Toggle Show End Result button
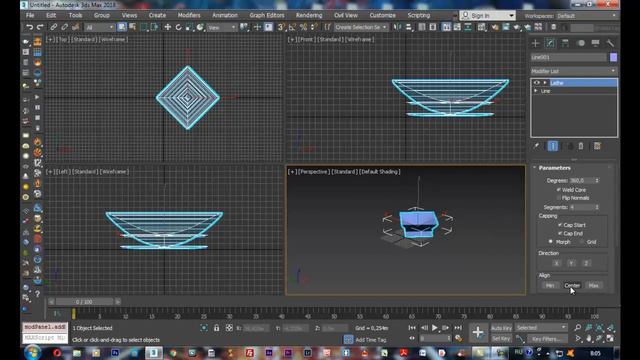The width and height of the screenshot is (640, 360). tap(553, 146)
